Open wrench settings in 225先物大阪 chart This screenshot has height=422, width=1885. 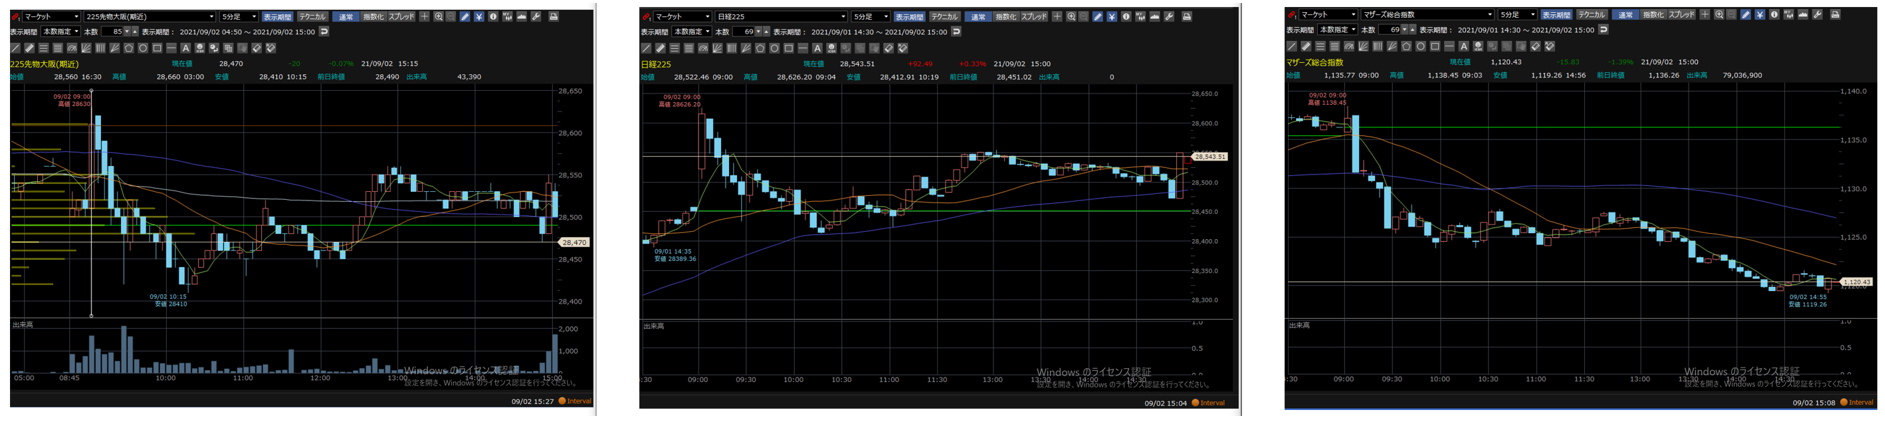[537, 17]
